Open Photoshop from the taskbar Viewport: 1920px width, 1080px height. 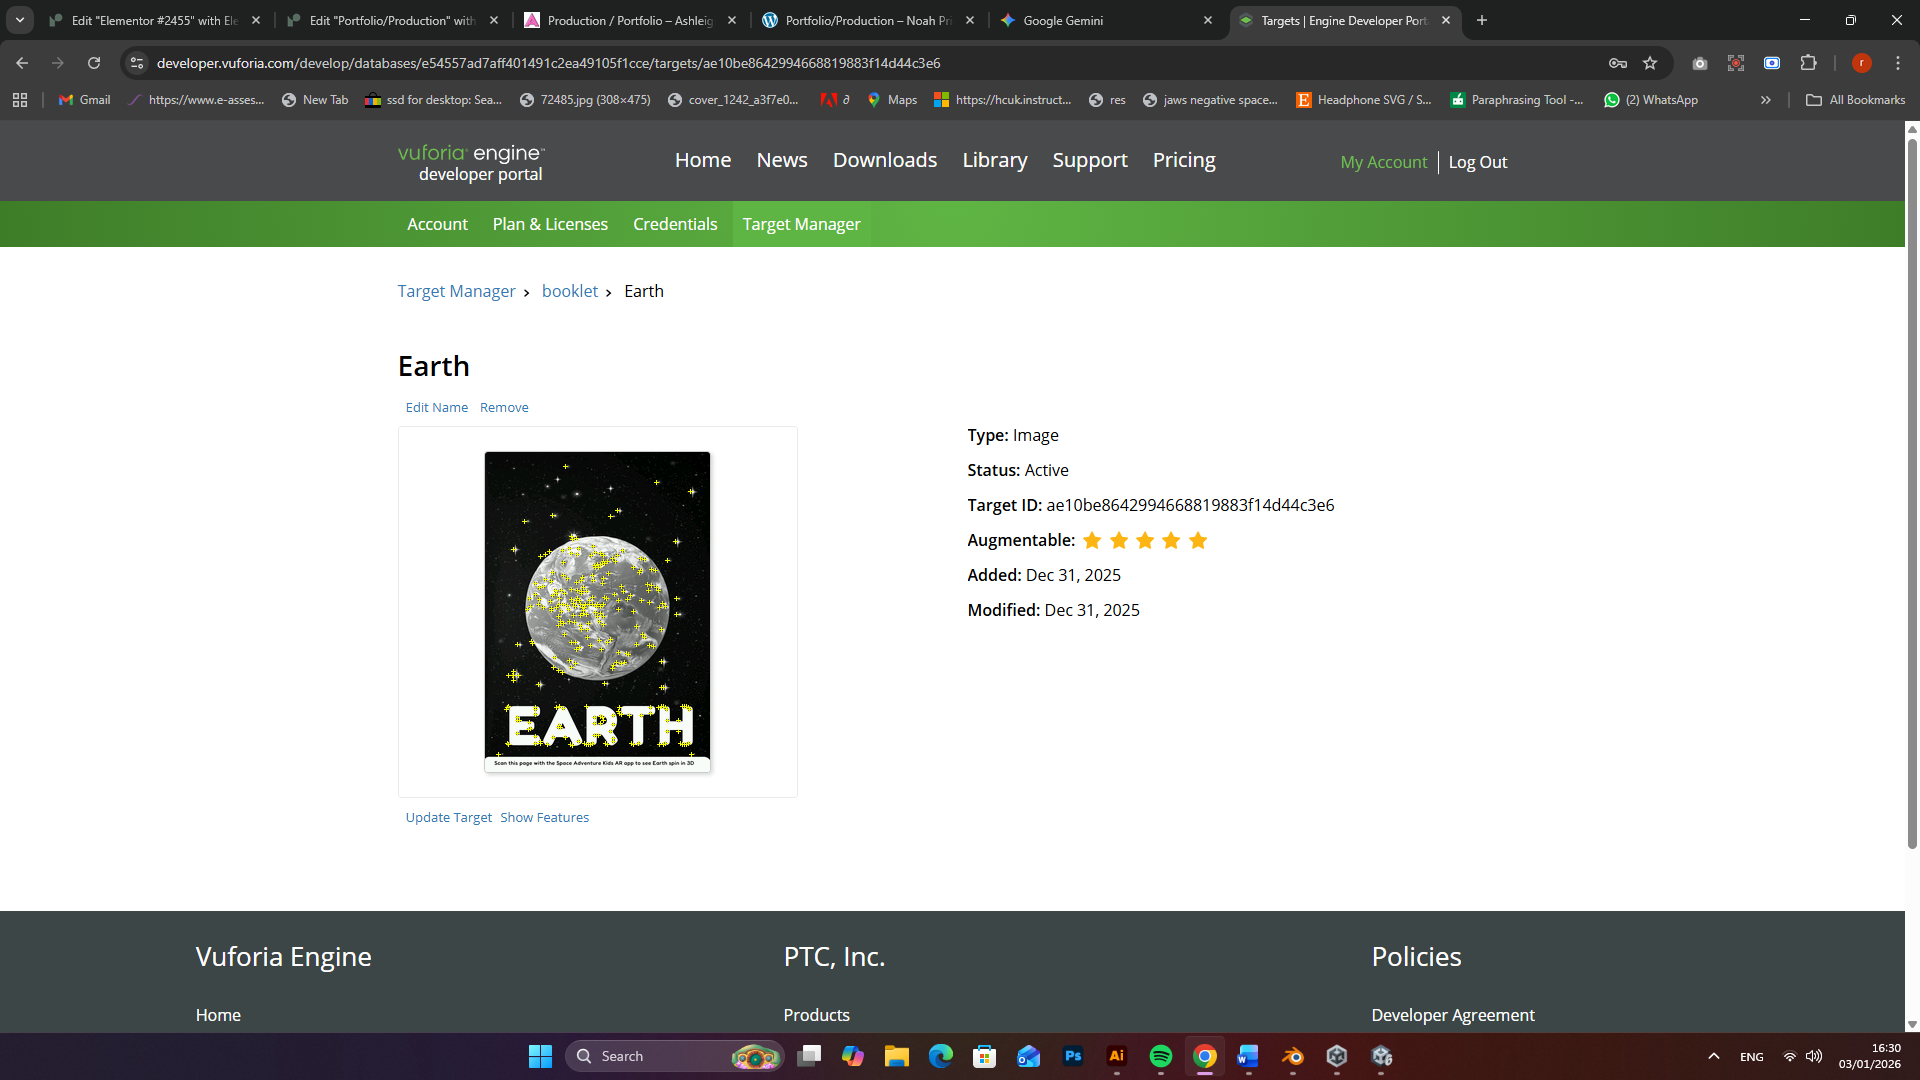pos(1073,1056)
